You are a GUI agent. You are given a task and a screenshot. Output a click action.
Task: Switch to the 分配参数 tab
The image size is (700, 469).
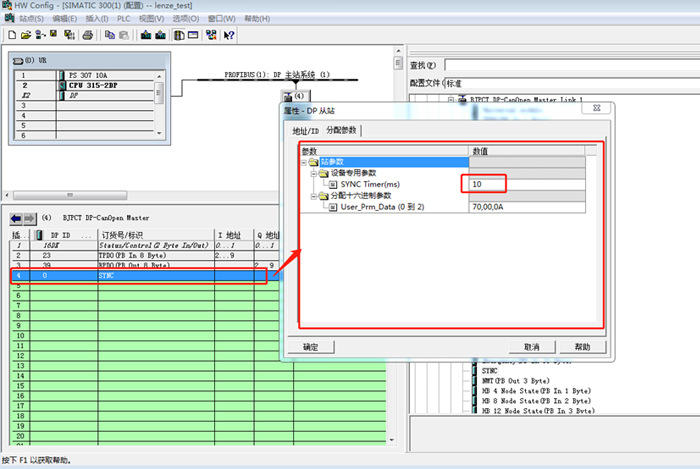[342, 130]
